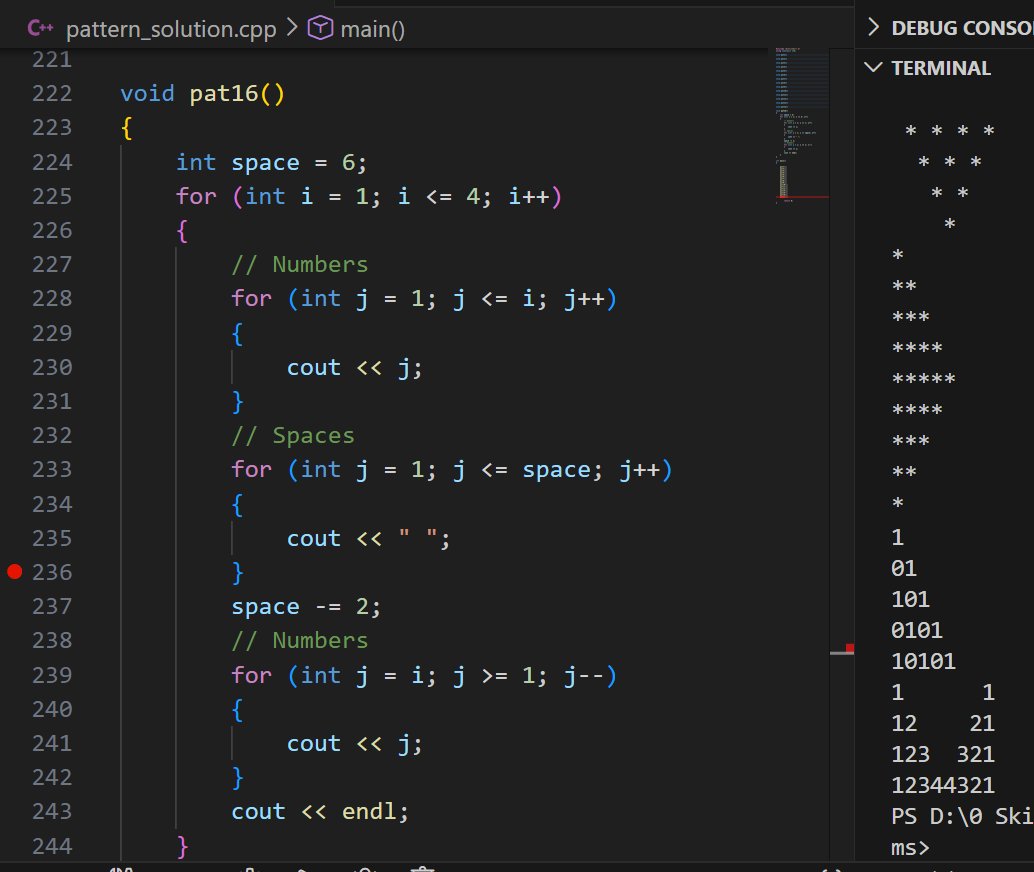Viewport: 1034px width, 872px height.
Task: Click 'cout << endl;' on line 243
Action: [320, 811]
